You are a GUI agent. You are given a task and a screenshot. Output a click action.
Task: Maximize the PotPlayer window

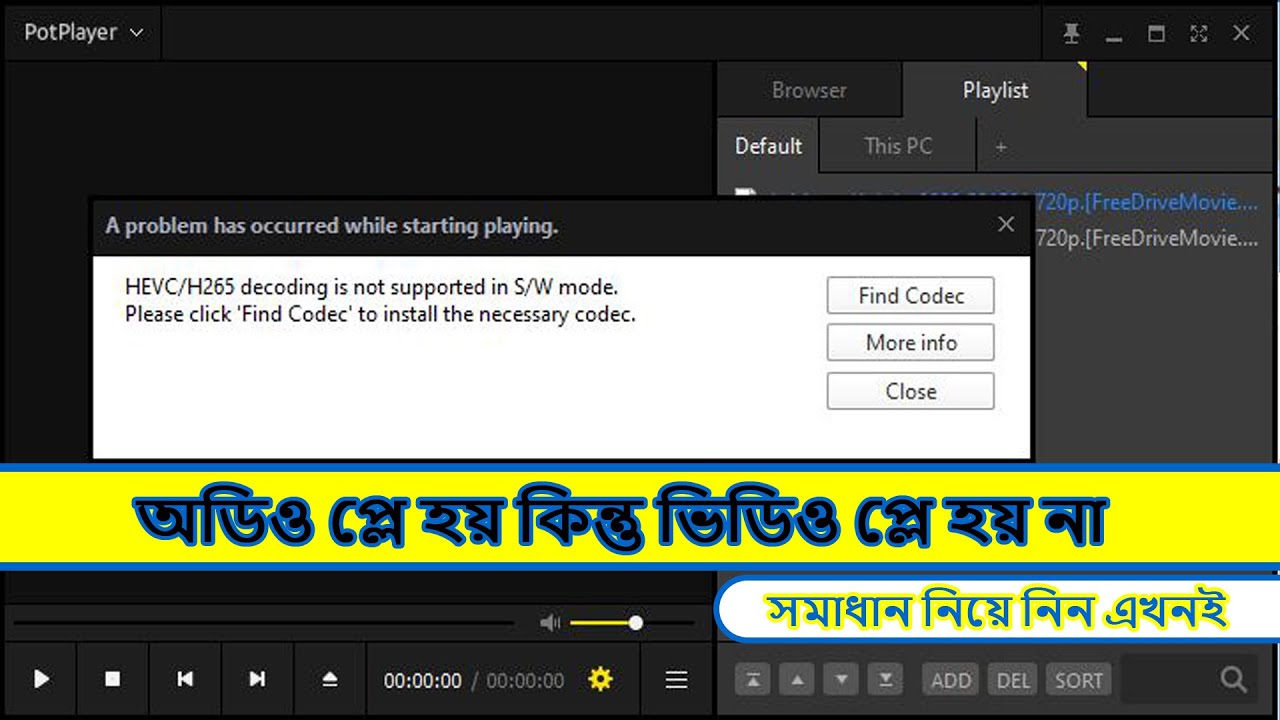[1157, 33]
